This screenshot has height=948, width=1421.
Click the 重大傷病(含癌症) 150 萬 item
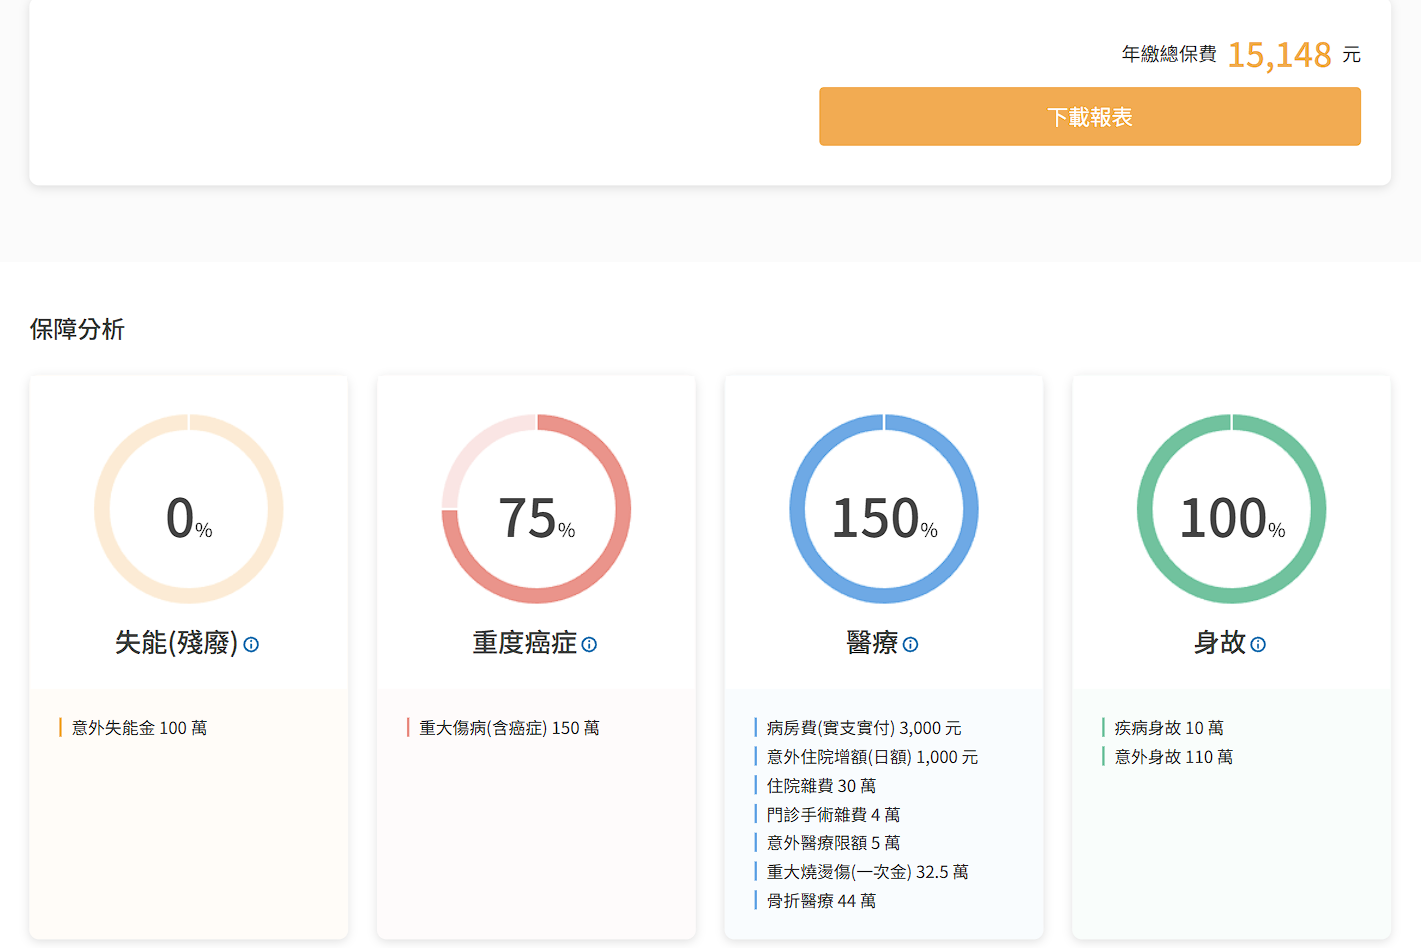pos(509,728)
